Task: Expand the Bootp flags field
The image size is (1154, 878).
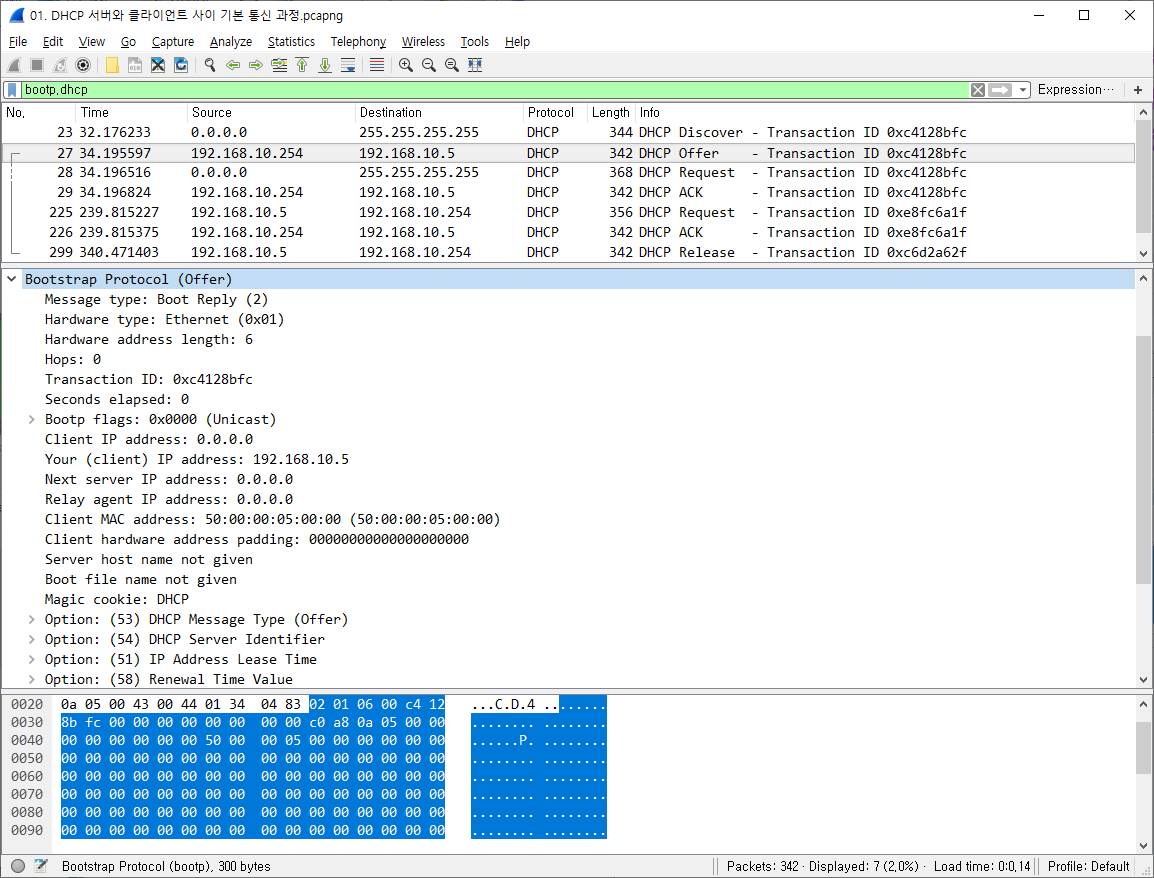Action: [32, 419]
